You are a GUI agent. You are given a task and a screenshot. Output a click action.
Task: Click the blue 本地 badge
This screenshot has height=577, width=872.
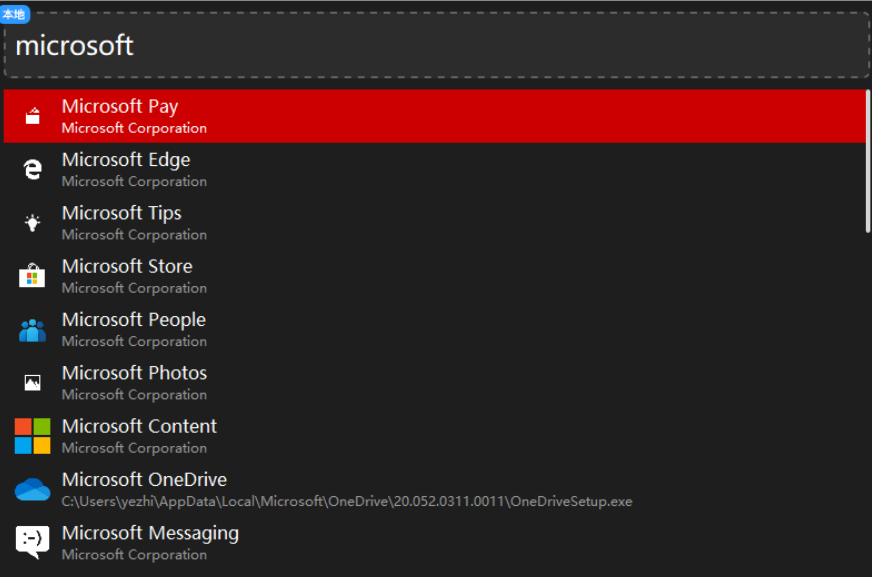14,14
